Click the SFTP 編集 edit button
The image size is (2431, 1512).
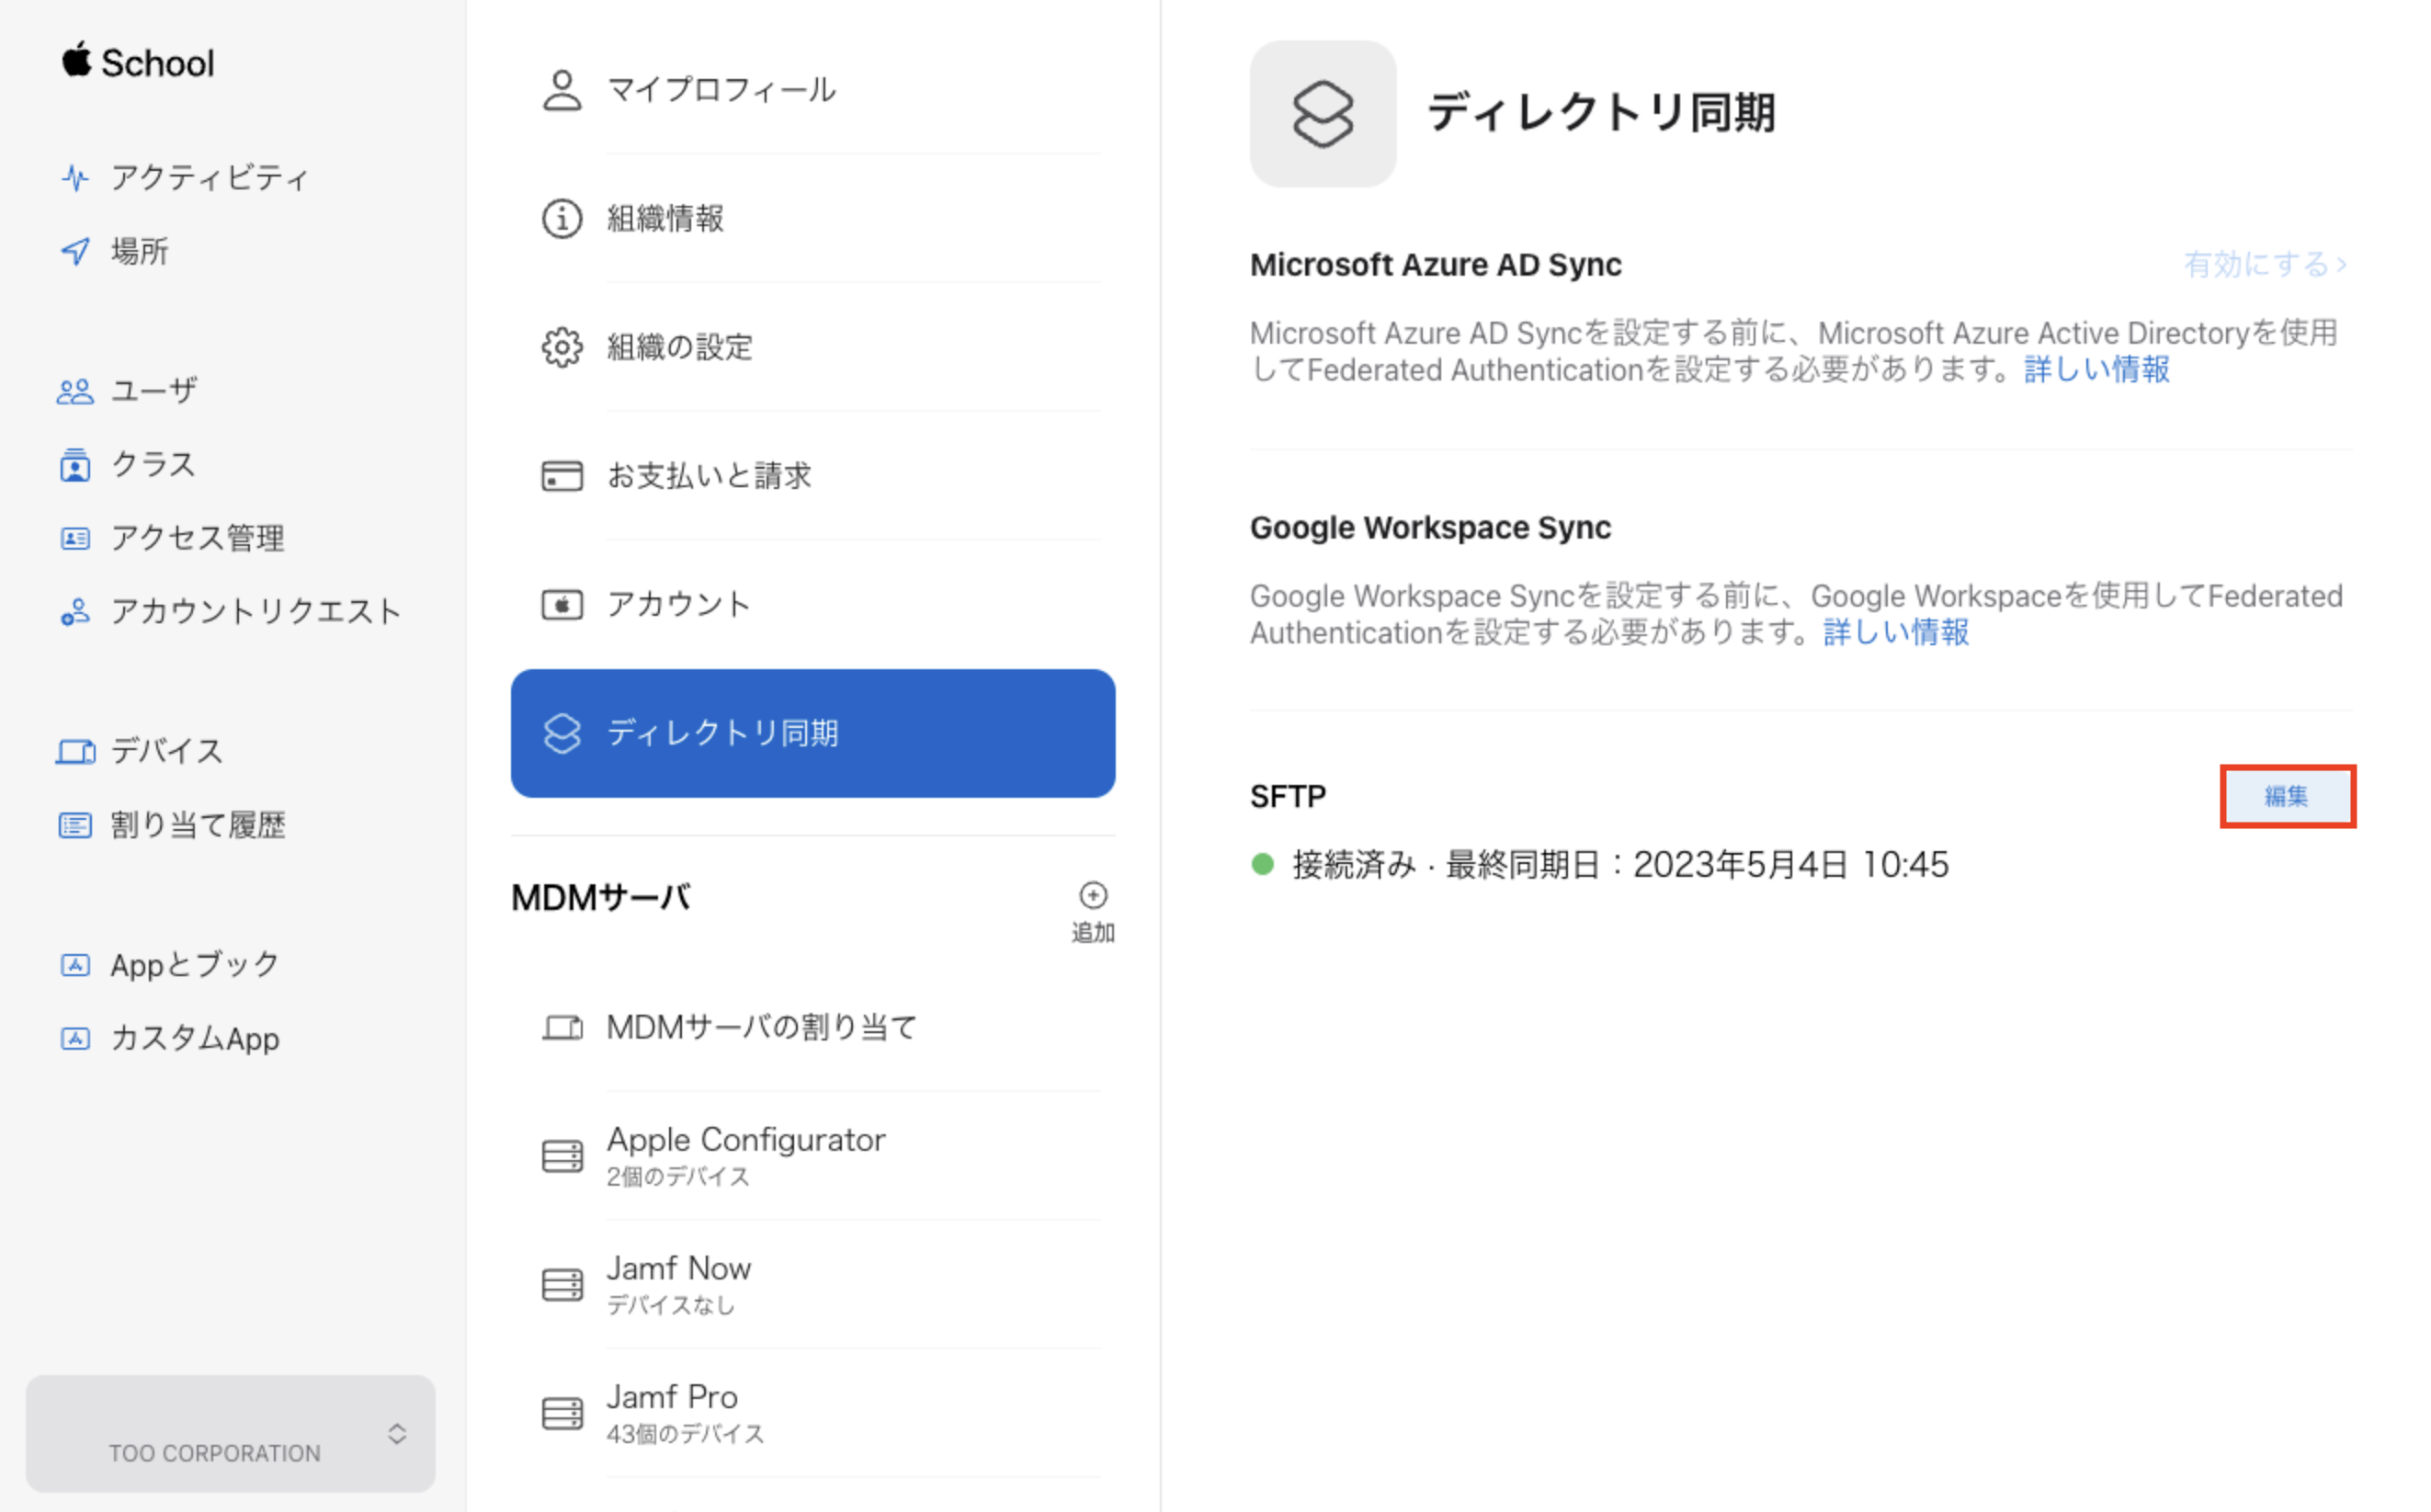pos(2287,796)
